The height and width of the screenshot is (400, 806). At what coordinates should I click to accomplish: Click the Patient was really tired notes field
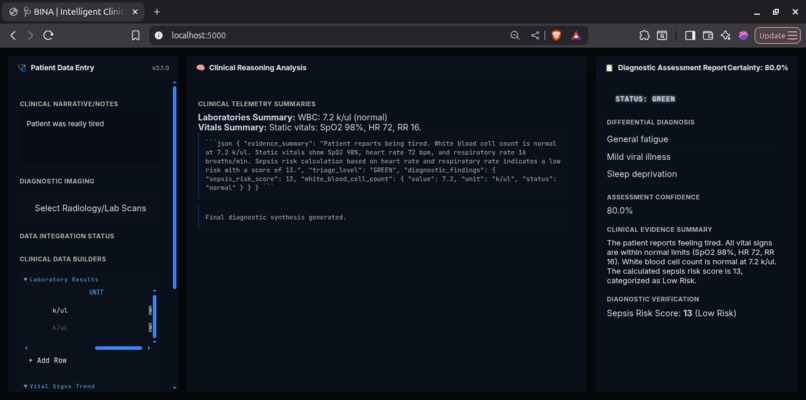pyautogui.click(x=90, y=139)
